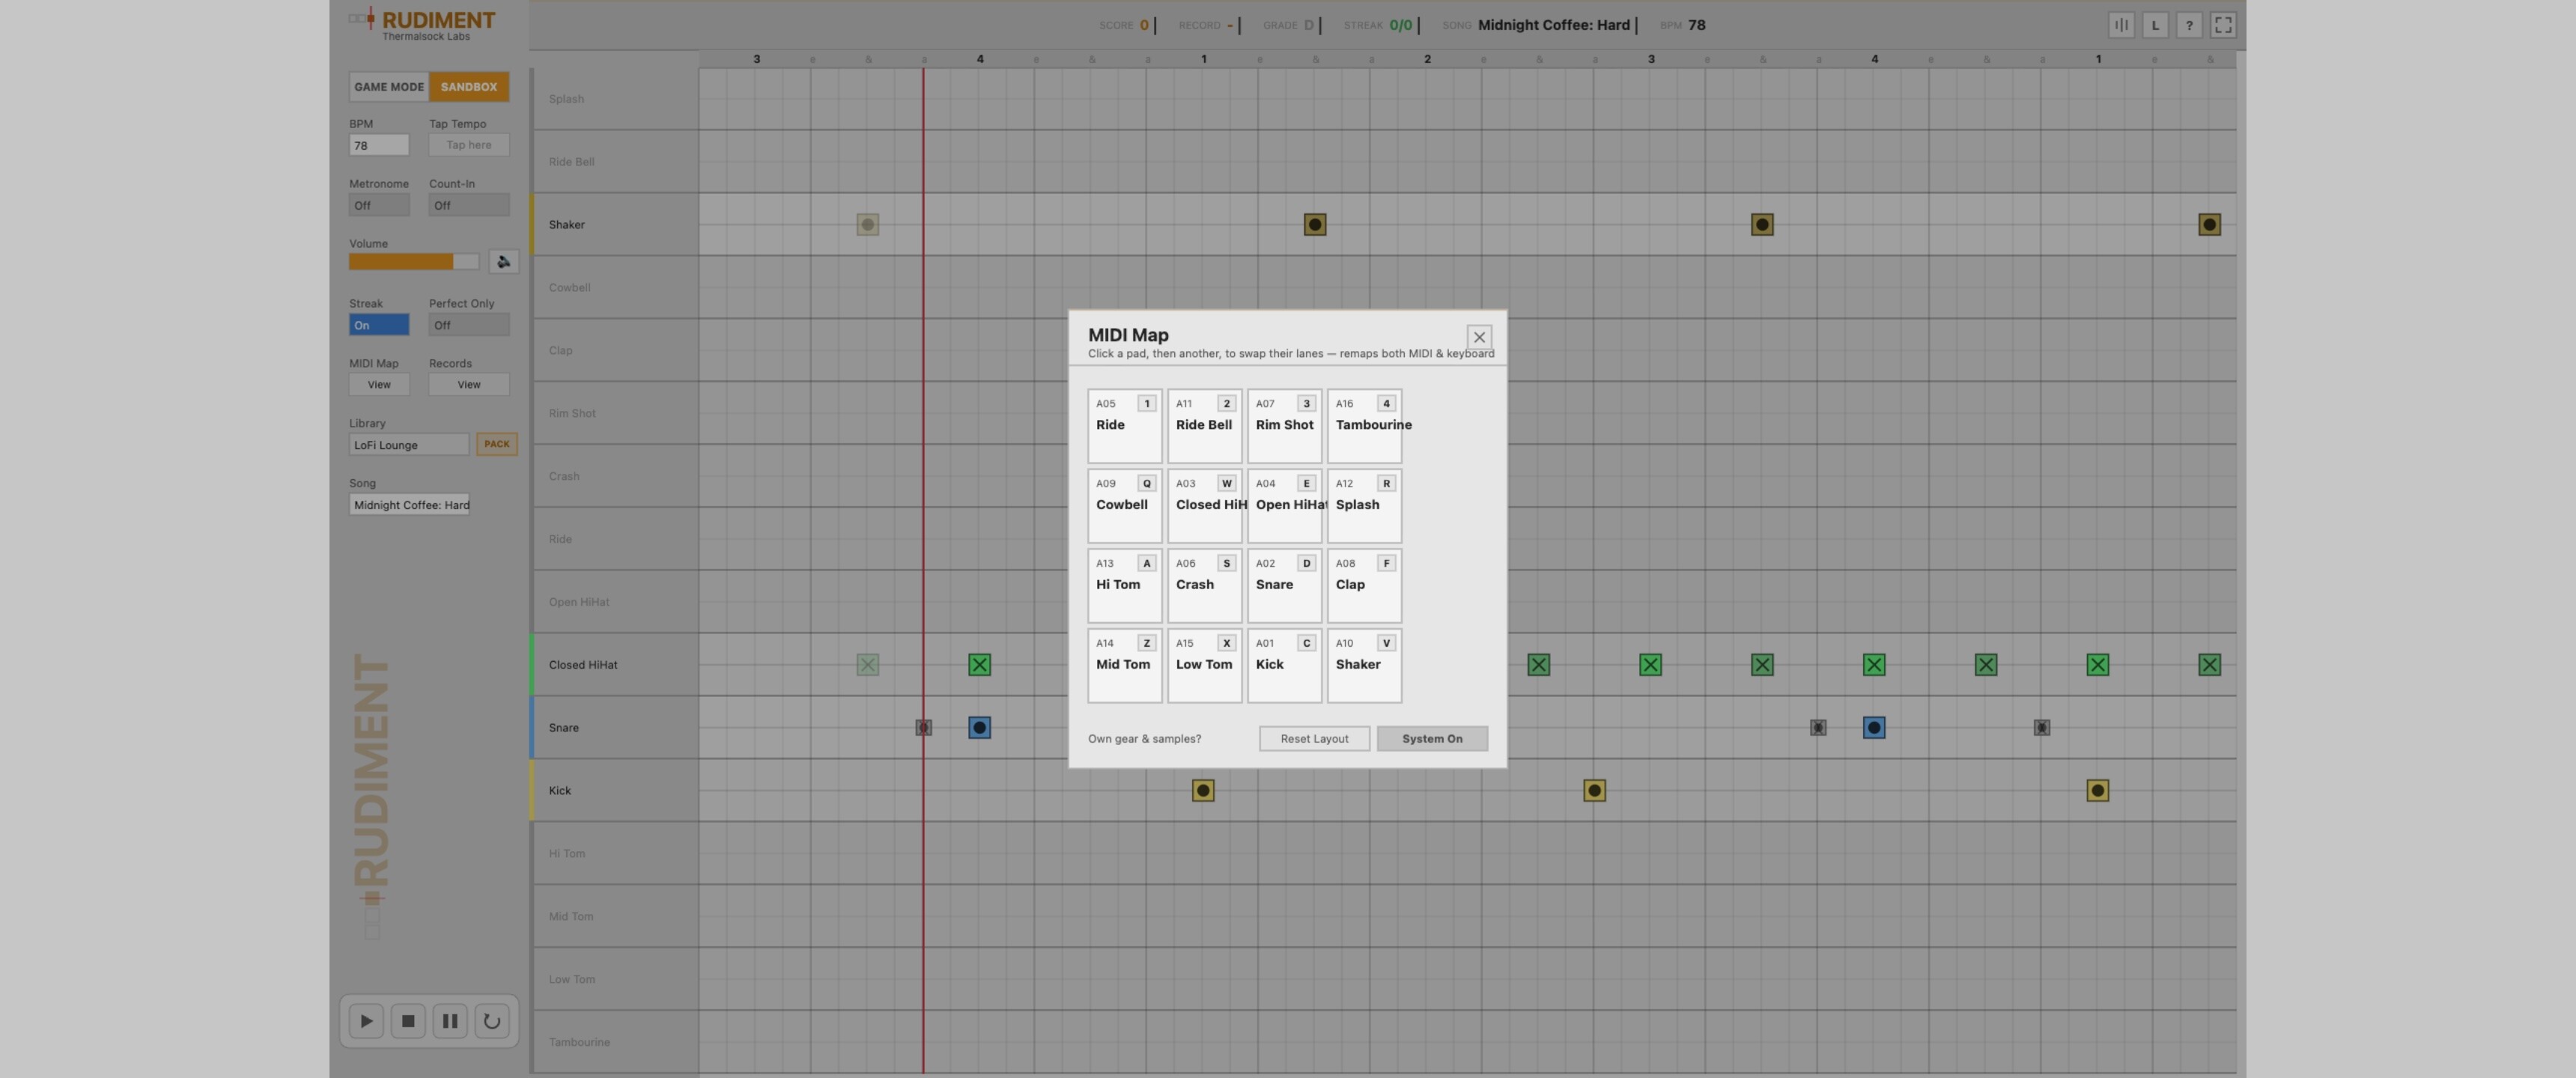Viewport: 2576px width, 1078px height.
Task: Switch to SANDBOX tab
Action: click(x=469, y=87)
